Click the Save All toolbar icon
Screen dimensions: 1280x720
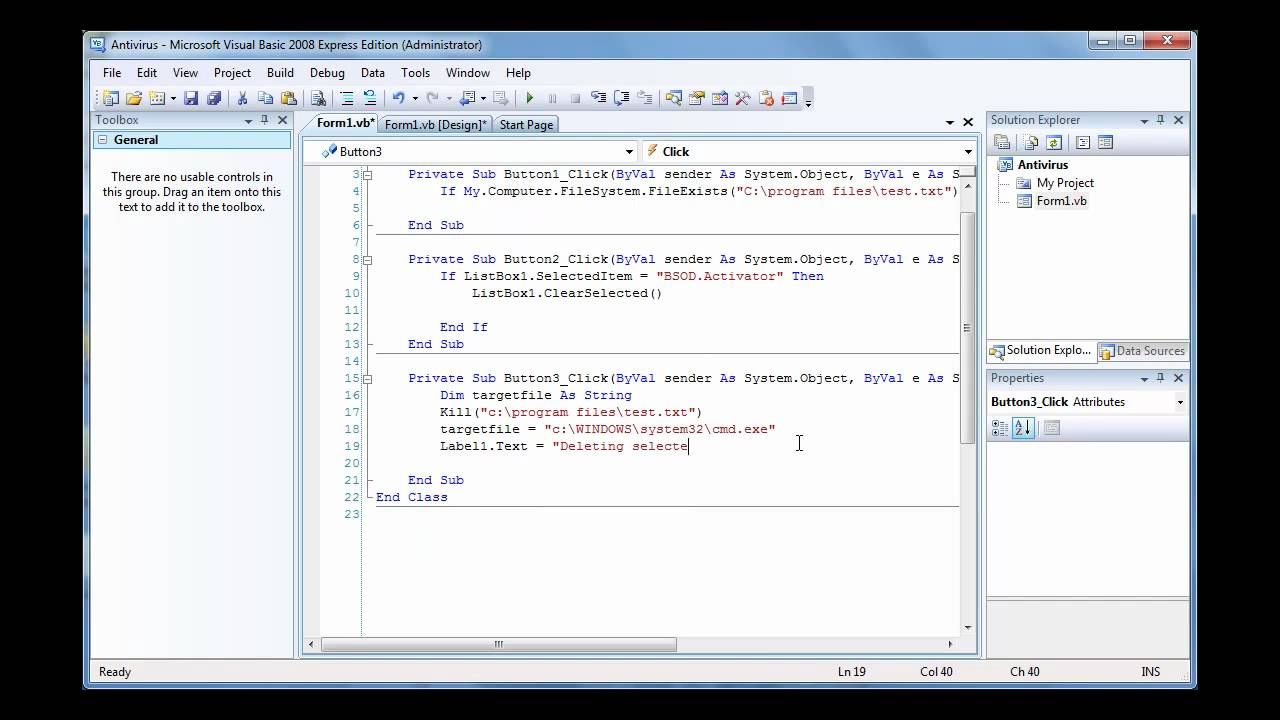click(213, 98)
